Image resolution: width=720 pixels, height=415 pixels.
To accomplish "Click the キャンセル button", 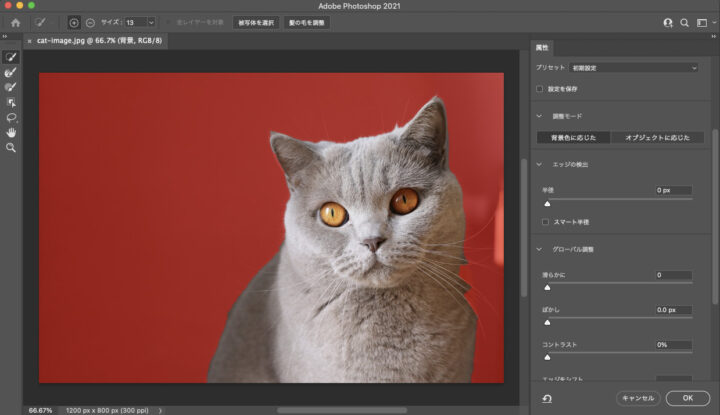I will [x=638, y=398].
